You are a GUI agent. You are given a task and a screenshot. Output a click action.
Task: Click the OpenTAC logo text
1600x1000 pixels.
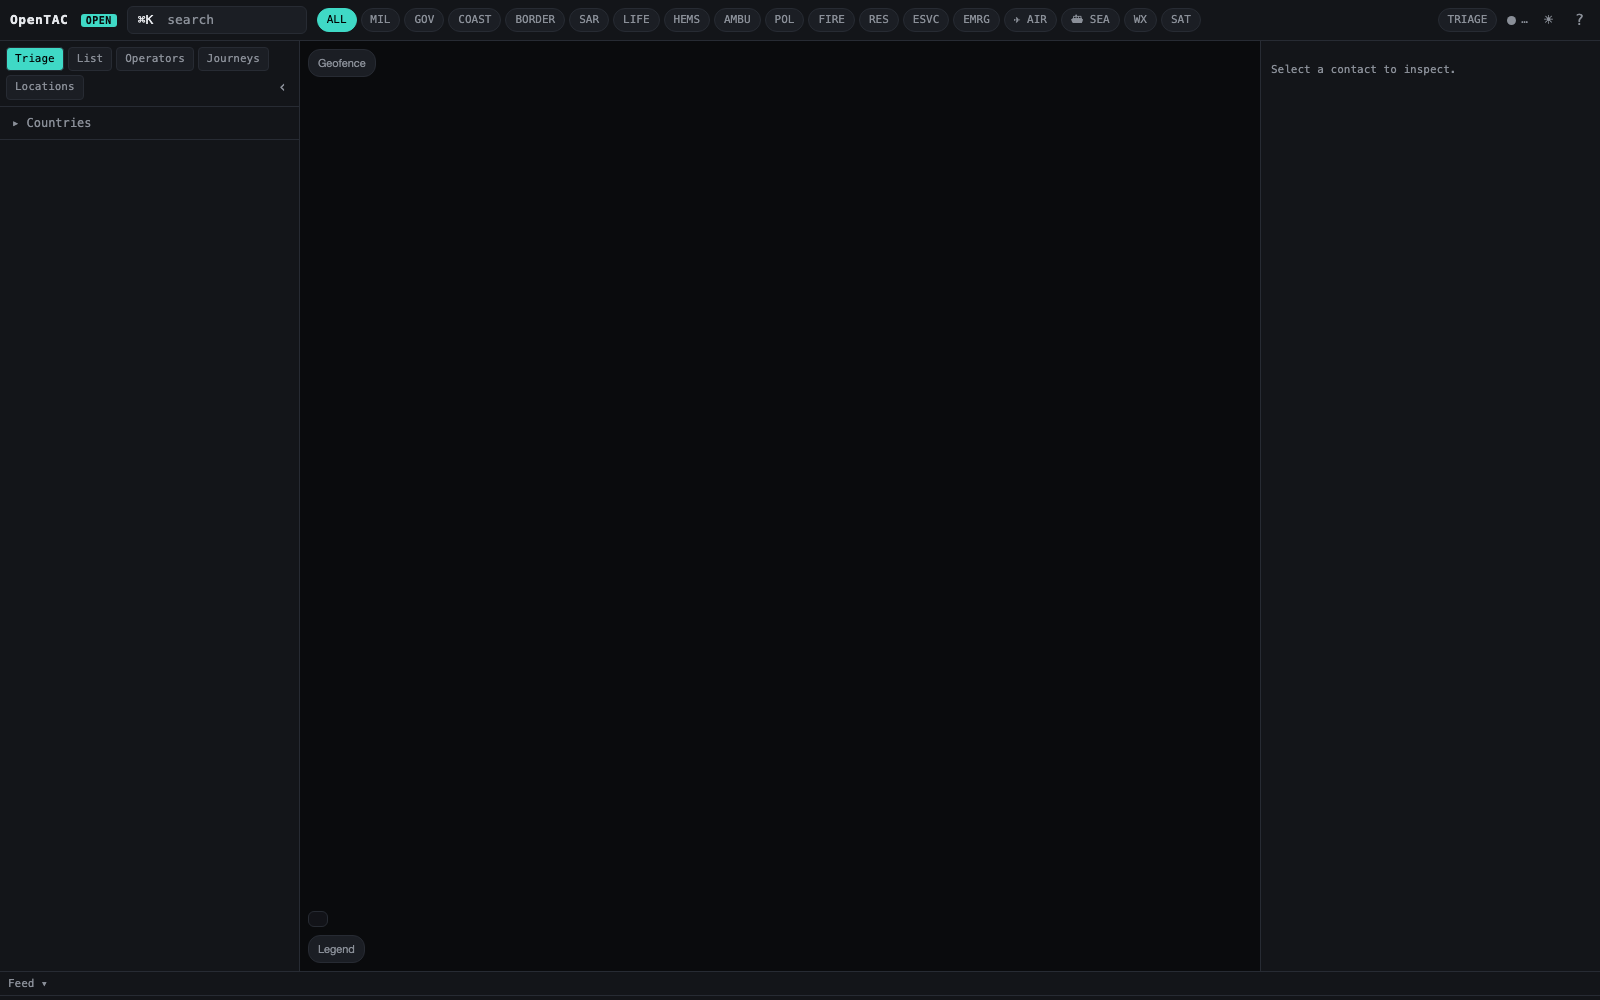(39, 20)
